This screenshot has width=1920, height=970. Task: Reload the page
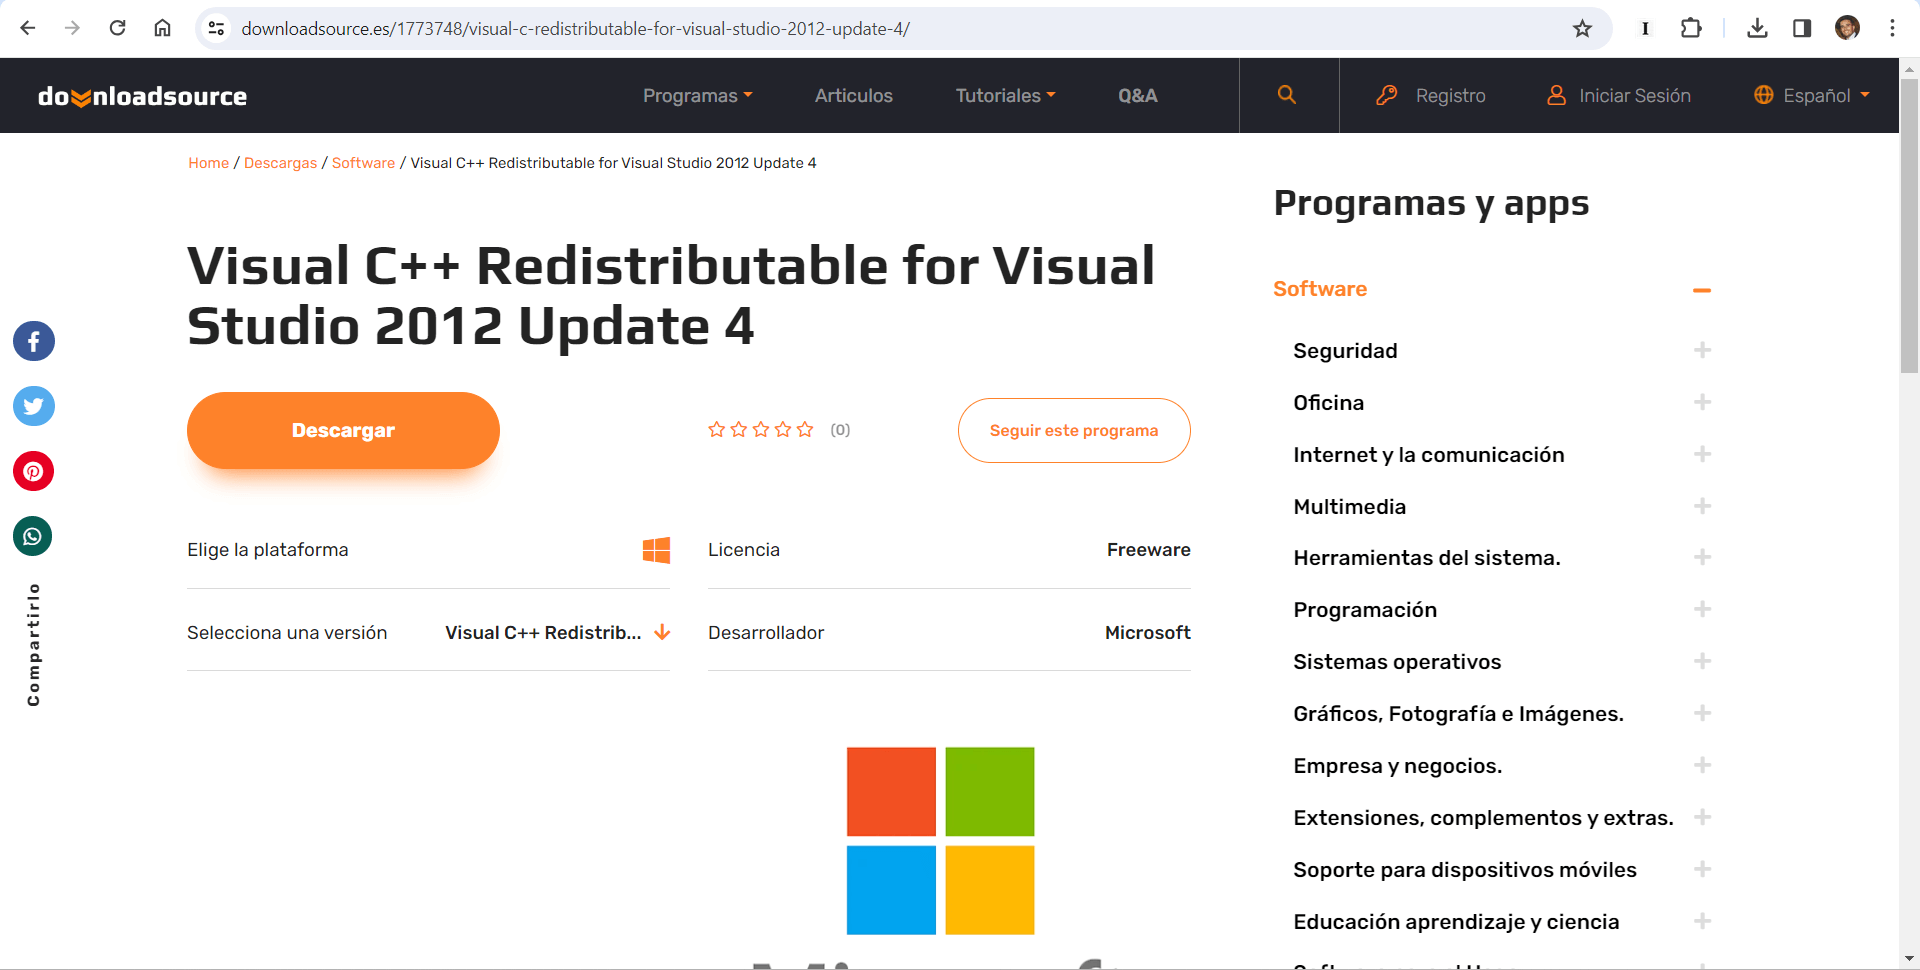coord(117,28)
